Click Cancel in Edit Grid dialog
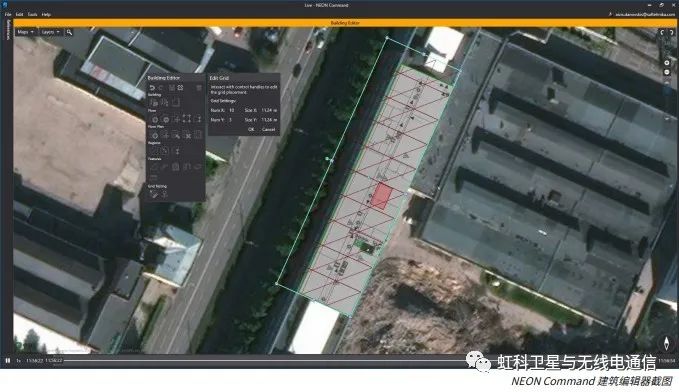This screenshot has width=679, height=392. (268, 129)
